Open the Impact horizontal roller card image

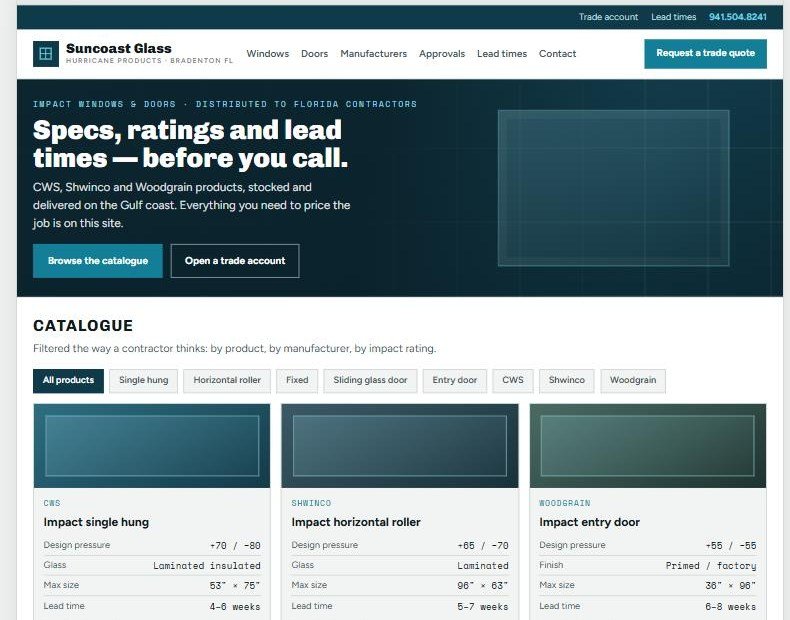click(400, 446)
